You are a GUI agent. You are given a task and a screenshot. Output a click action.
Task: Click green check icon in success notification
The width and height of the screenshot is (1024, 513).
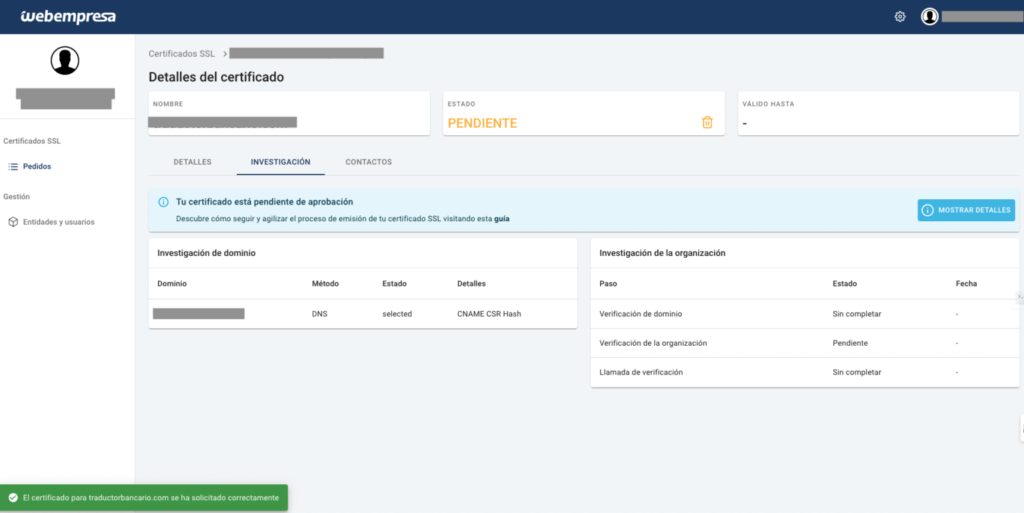pos(13,498)
